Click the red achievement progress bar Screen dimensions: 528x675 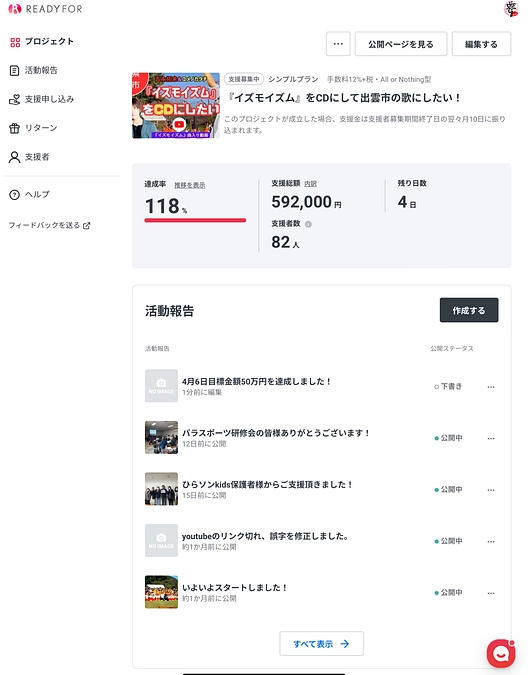[195, 220]
